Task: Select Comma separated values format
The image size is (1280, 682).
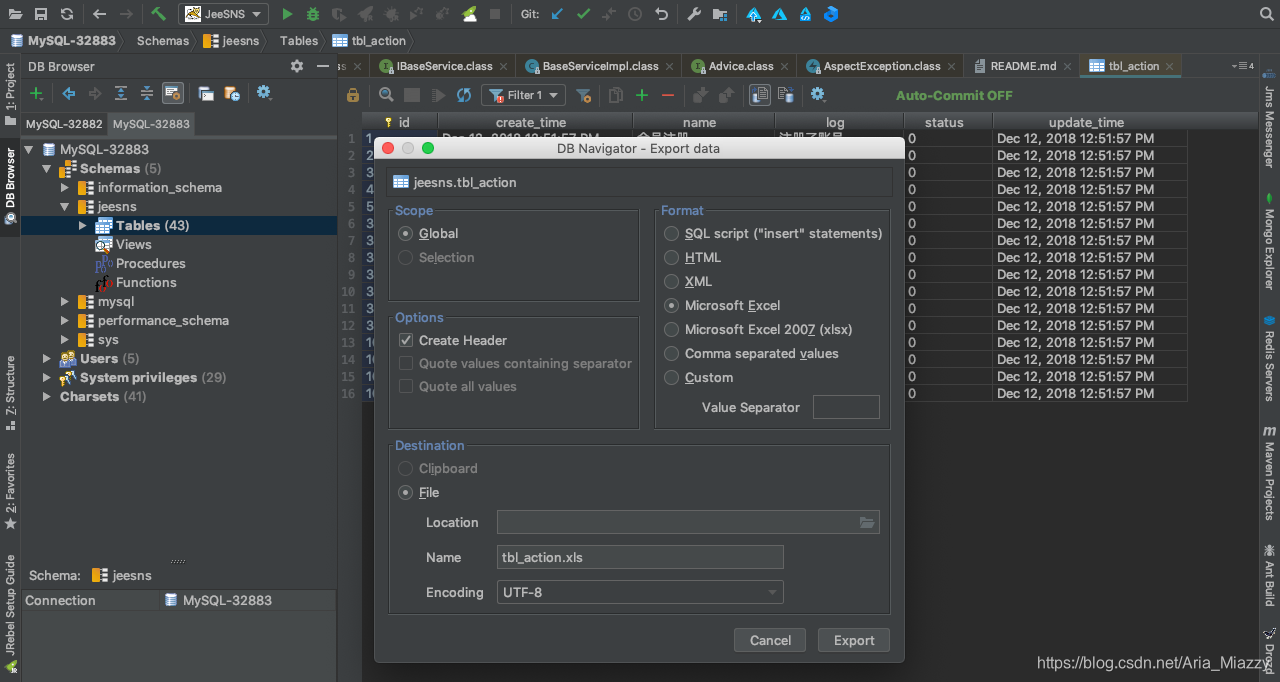Action: coord(671,353)
